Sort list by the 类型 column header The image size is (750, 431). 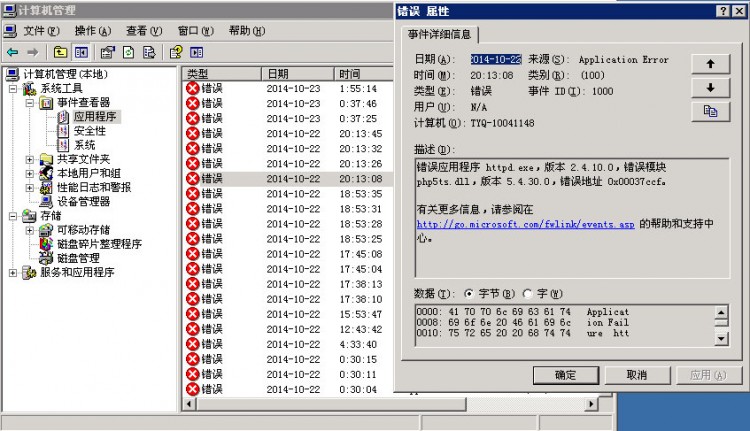(222, 74)
